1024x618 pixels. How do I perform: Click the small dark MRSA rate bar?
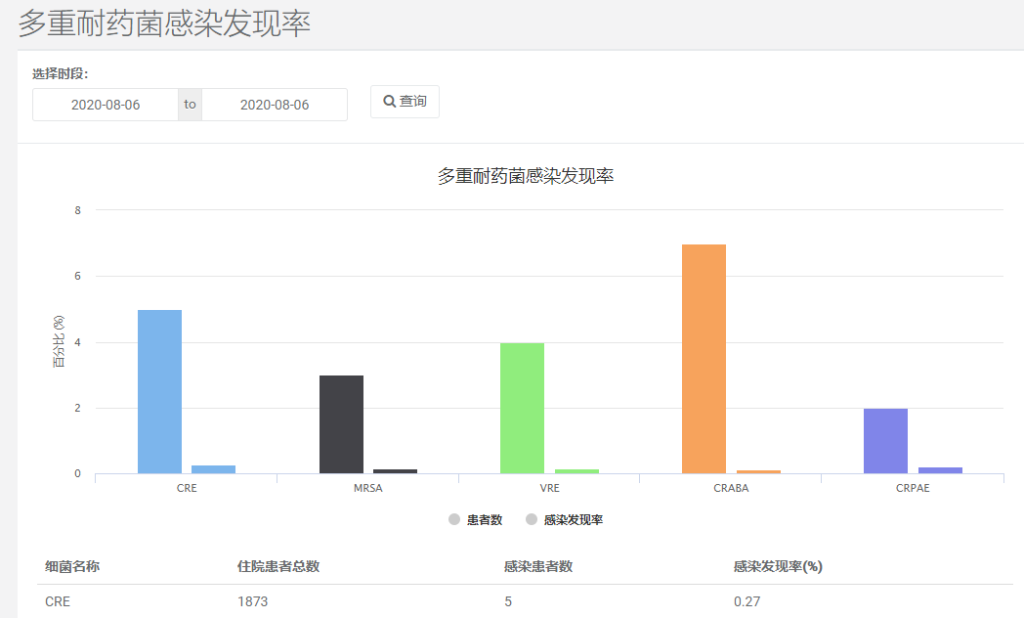click(x=395, y=471)
